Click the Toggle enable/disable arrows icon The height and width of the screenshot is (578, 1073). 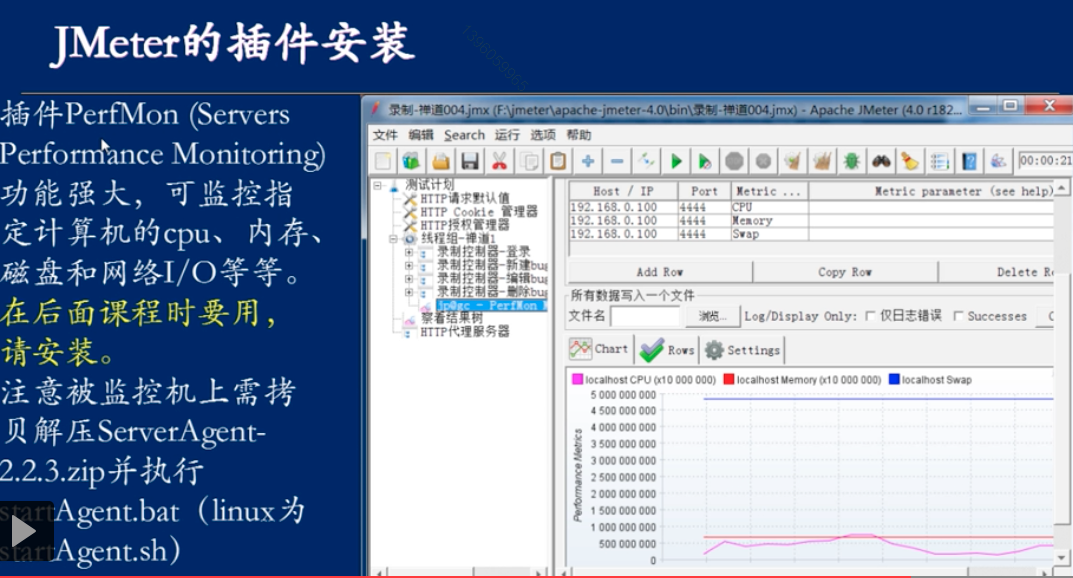tap(647, 161)
